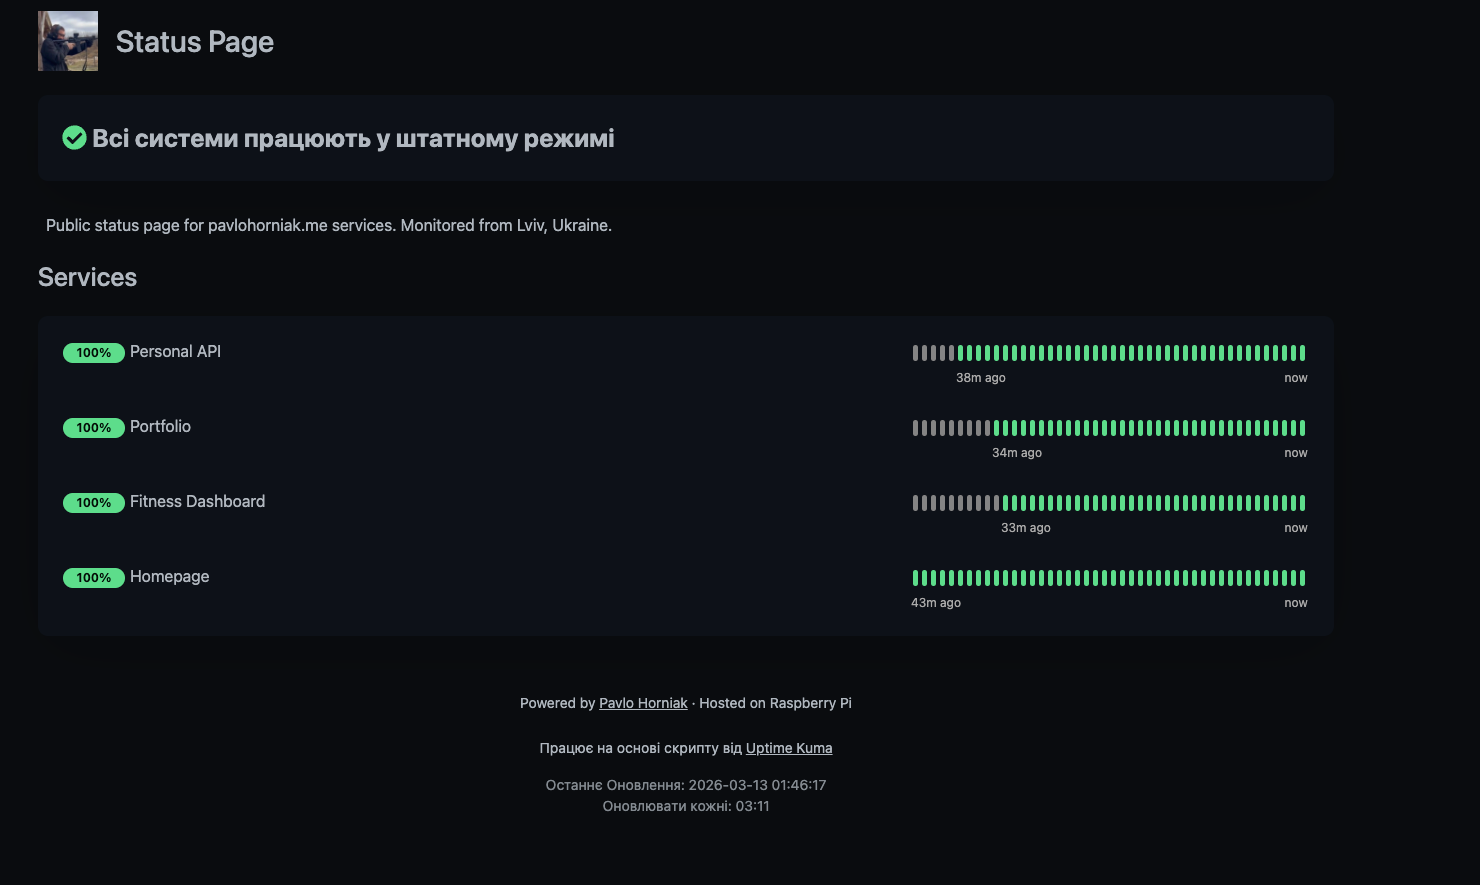Image resolution: width=1480 pixels, height=885 pixels.
Task: Select the Fitness Dashboard service entry
Action: [197, 501]
